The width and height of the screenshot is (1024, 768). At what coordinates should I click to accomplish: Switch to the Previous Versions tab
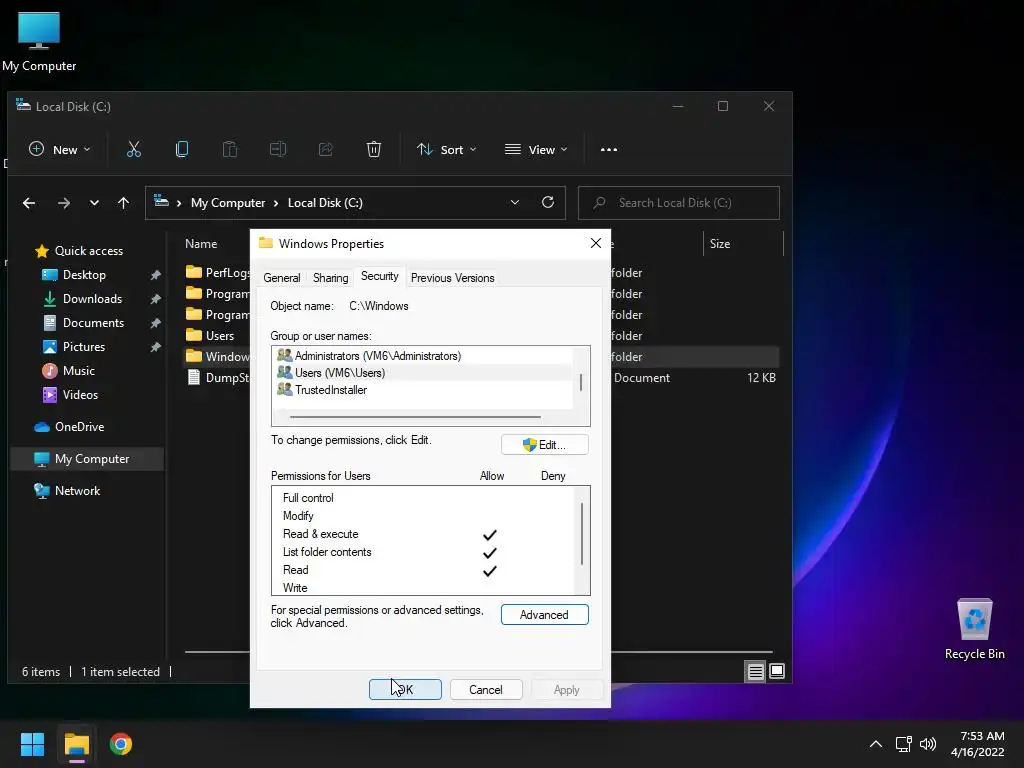coord(453,278)
